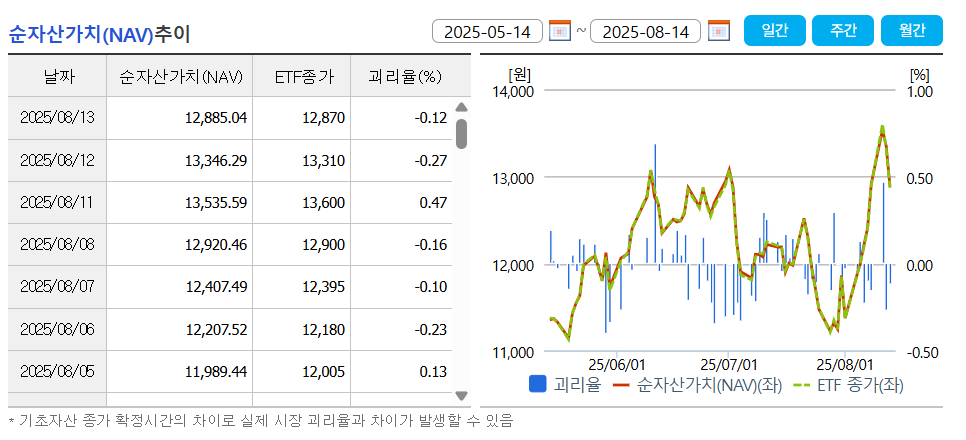Click the table scrollbar up arrow
Screen dimensions: 966x440
point(461,107)
